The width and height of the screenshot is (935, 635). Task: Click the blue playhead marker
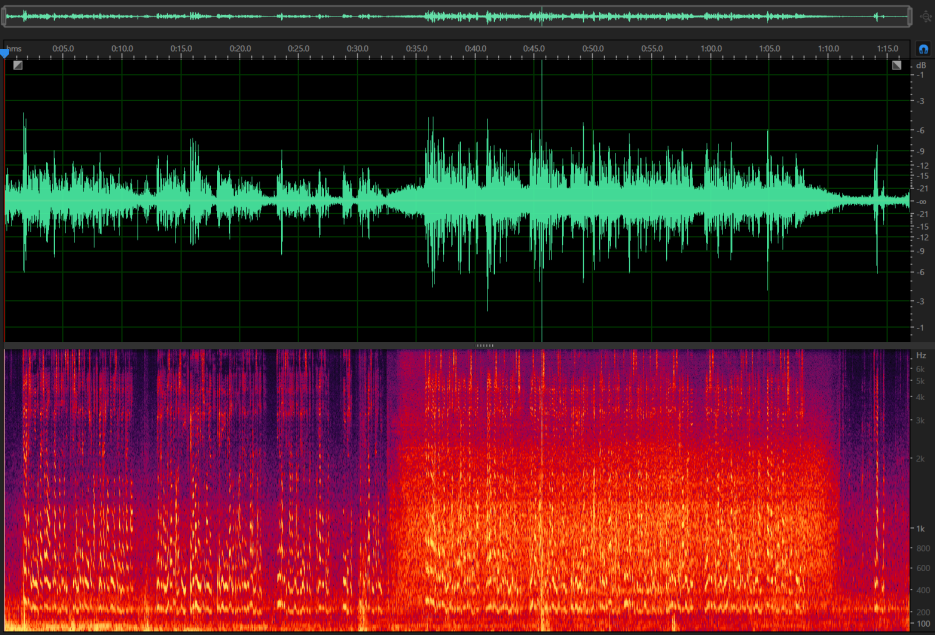tap(5, 54)
